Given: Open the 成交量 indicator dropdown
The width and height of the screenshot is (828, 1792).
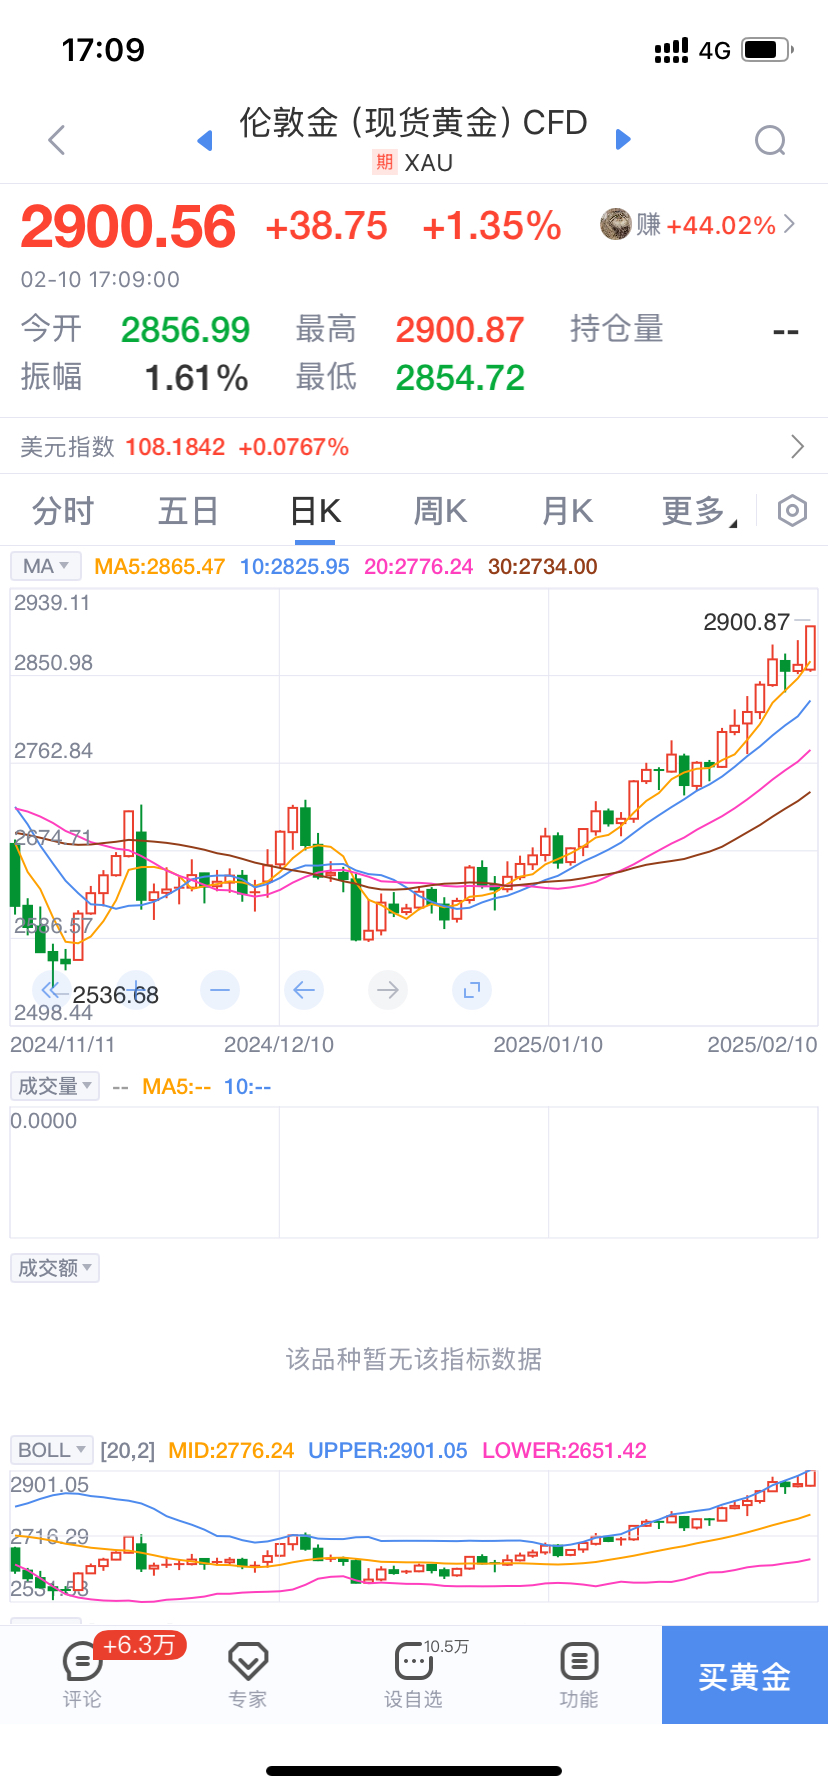Looking at the screenshot, I should (x=55, y=1086).
